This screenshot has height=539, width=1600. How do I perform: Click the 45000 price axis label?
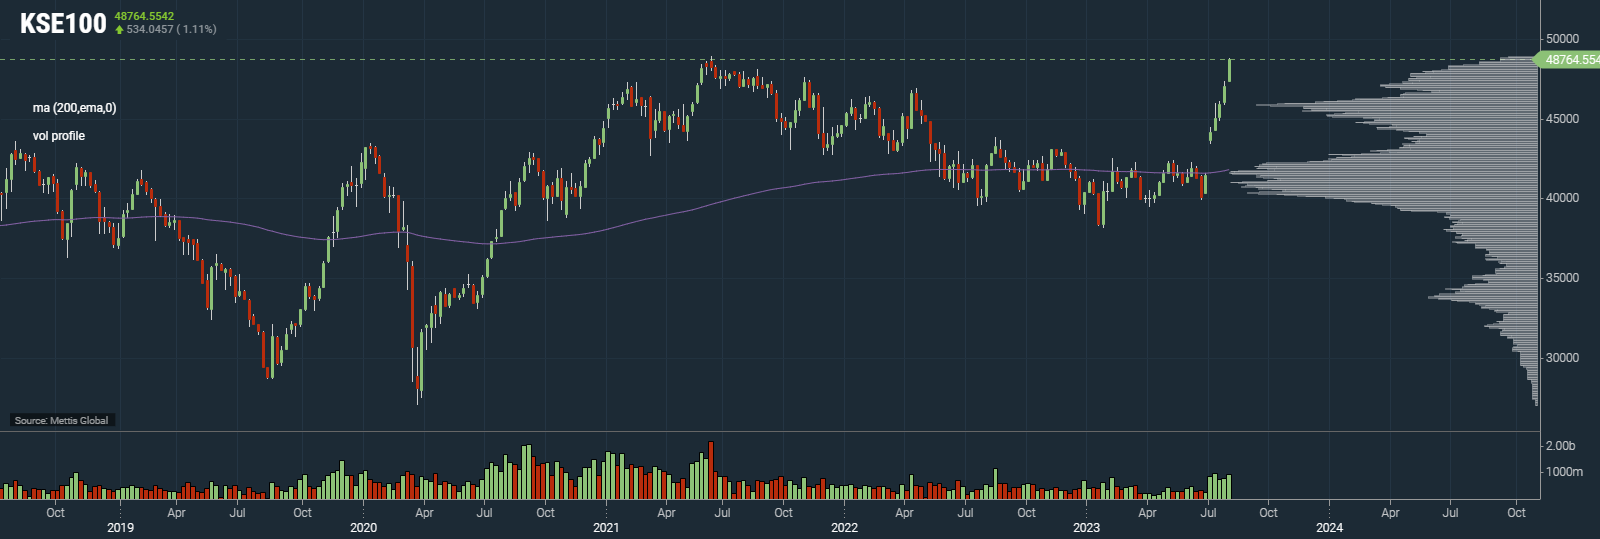1562,119
